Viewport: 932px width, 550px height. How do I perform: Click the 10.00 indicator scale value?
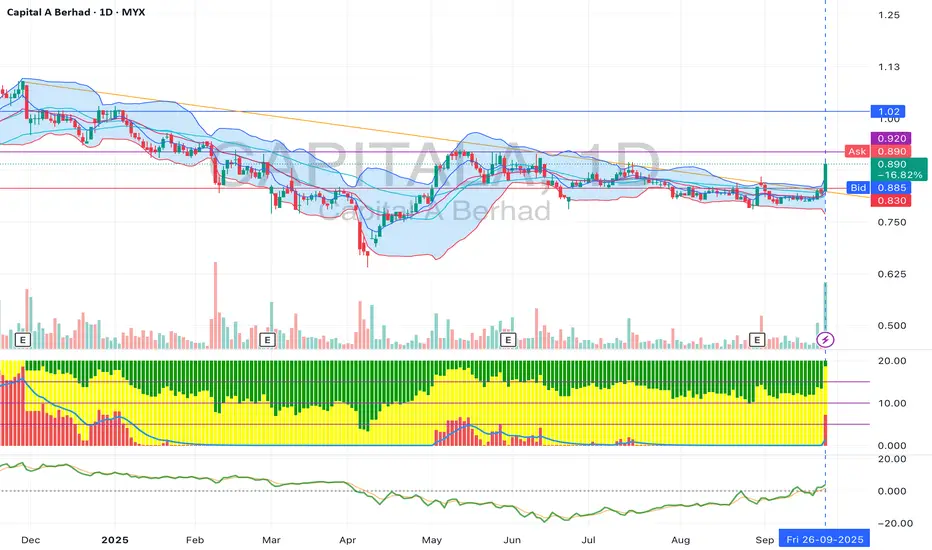click(x=892, y=403)
